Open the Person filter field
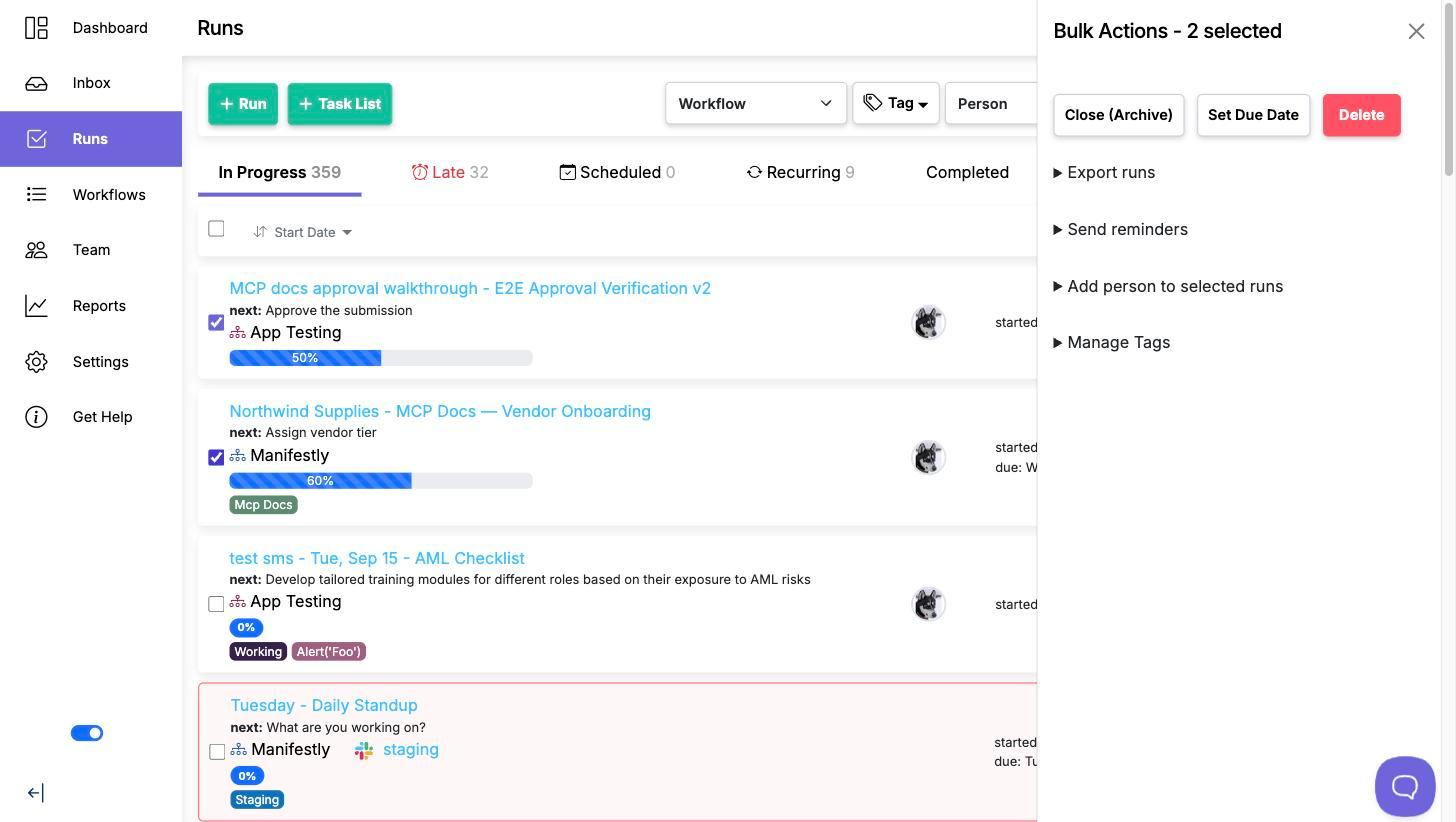Viewport: 1456px width, 822px height. pos(991,103)
